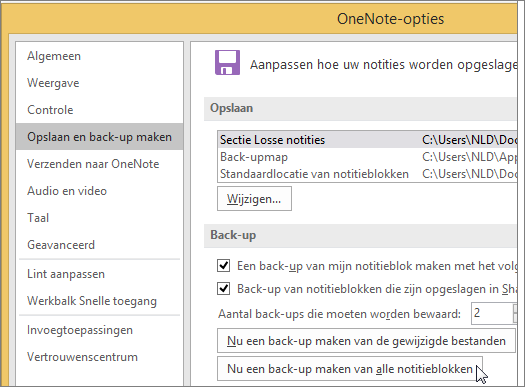
Task: Switch to the Weergave category
Action: click(99, 83)
